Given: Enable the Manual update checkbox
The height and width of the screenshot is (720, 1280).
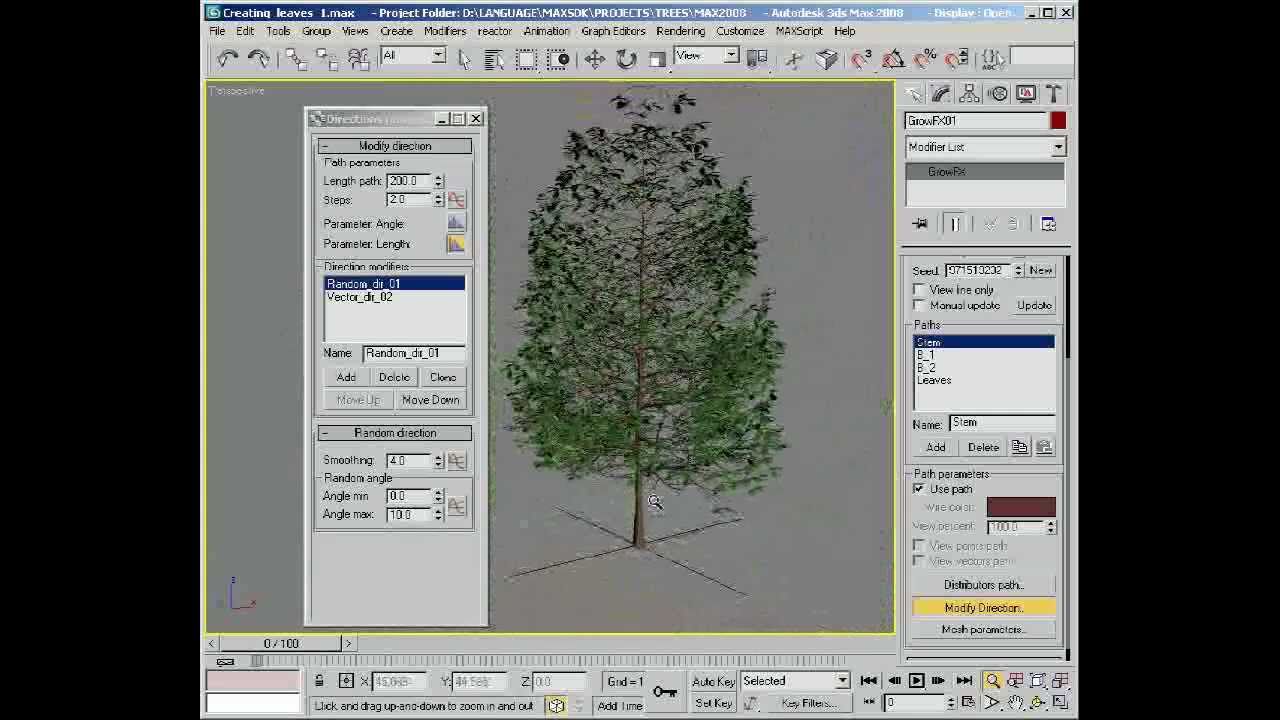Looking at the screenshot, I should point(919,305).
